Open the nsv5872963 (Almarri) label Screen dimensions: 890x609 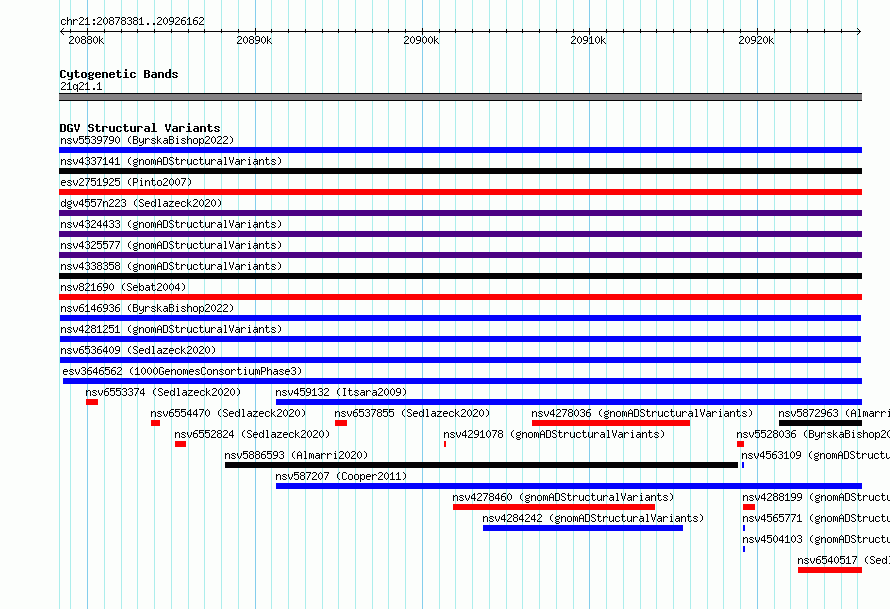coord(834,413)
